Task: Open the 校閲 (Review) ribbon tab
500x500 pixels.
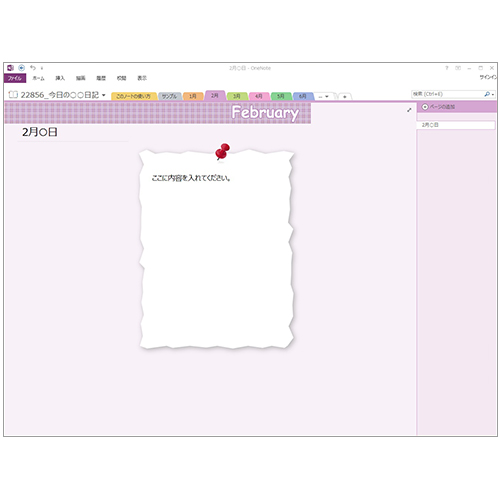Action: [x=121, y=78]
